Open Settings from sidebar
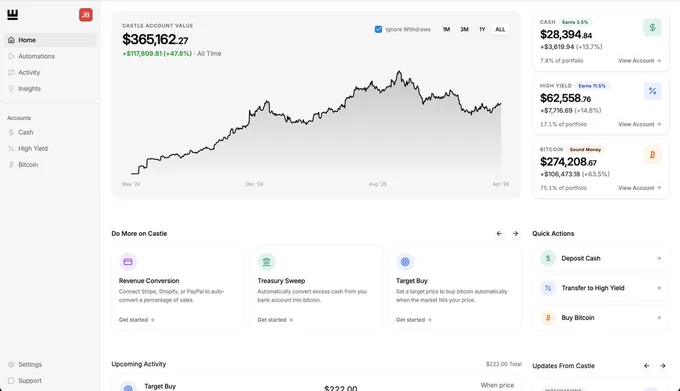Screen dimensions: 680x391 [50, 365]
